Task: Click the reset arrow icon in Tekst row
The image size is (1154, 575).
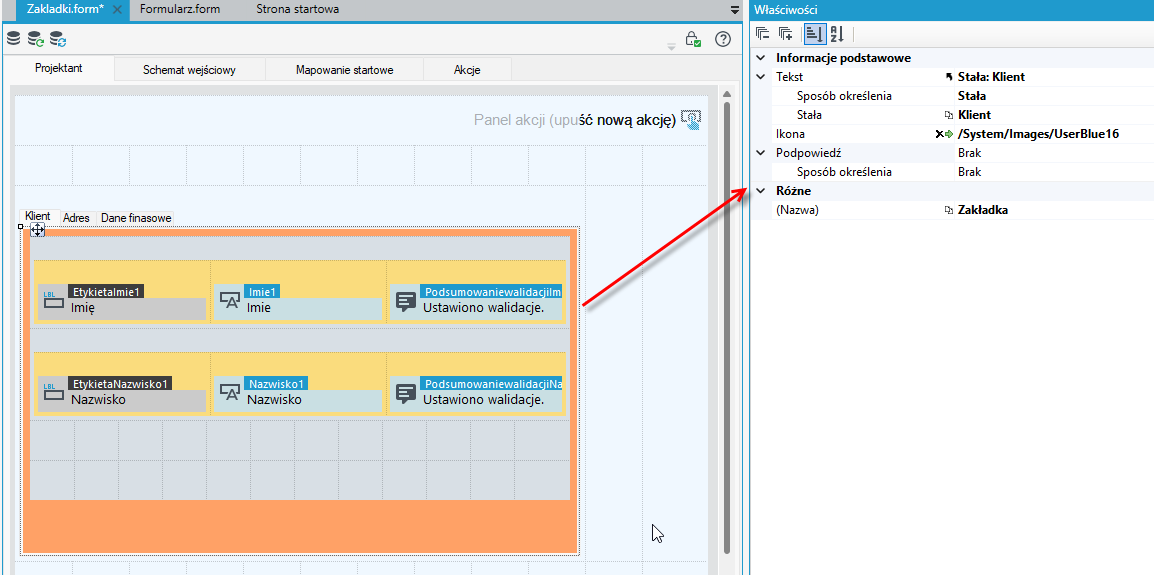Action: [x=948, y=77]
